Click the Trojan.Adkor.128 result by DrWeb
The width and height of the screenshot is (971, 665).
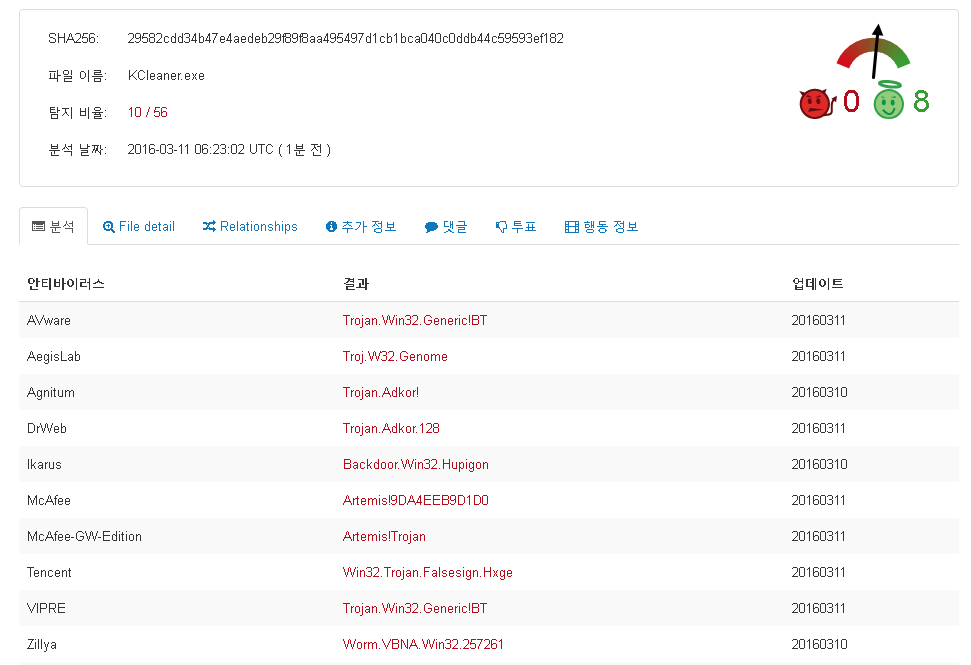coord(391,428)
